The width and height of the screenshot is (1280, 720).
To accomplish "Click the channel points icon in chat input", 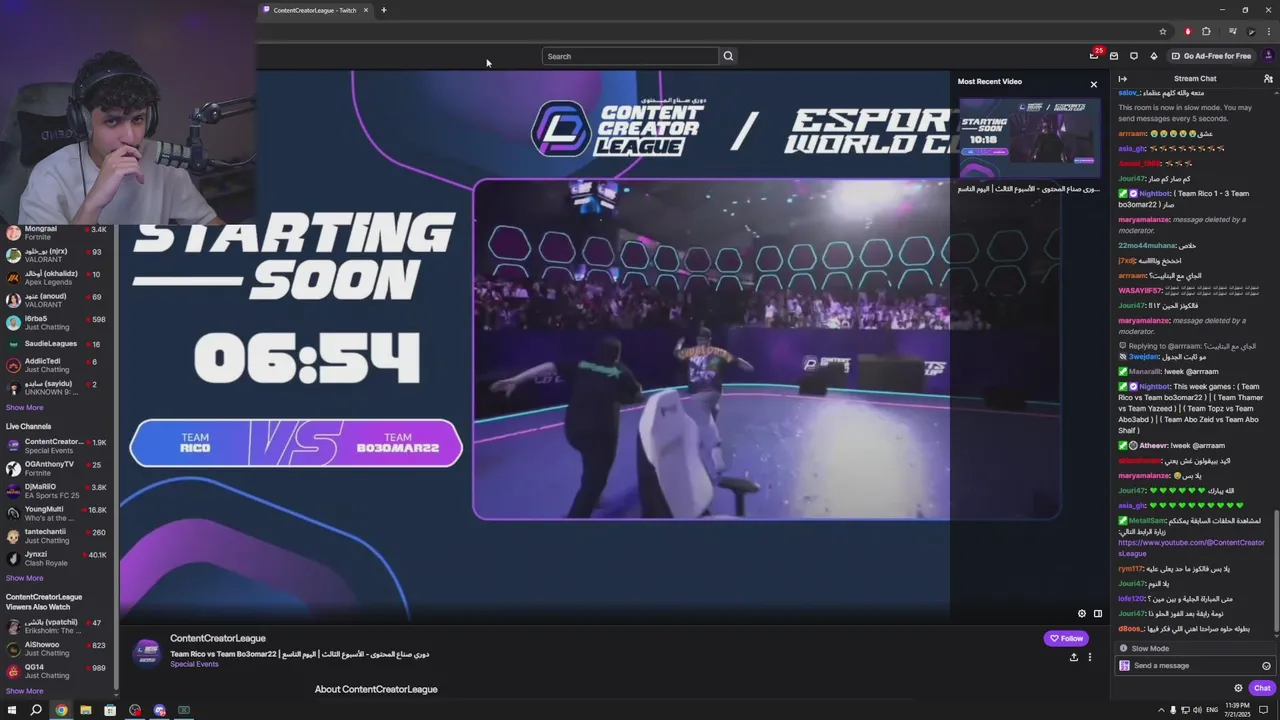I will pos(1124,666).
